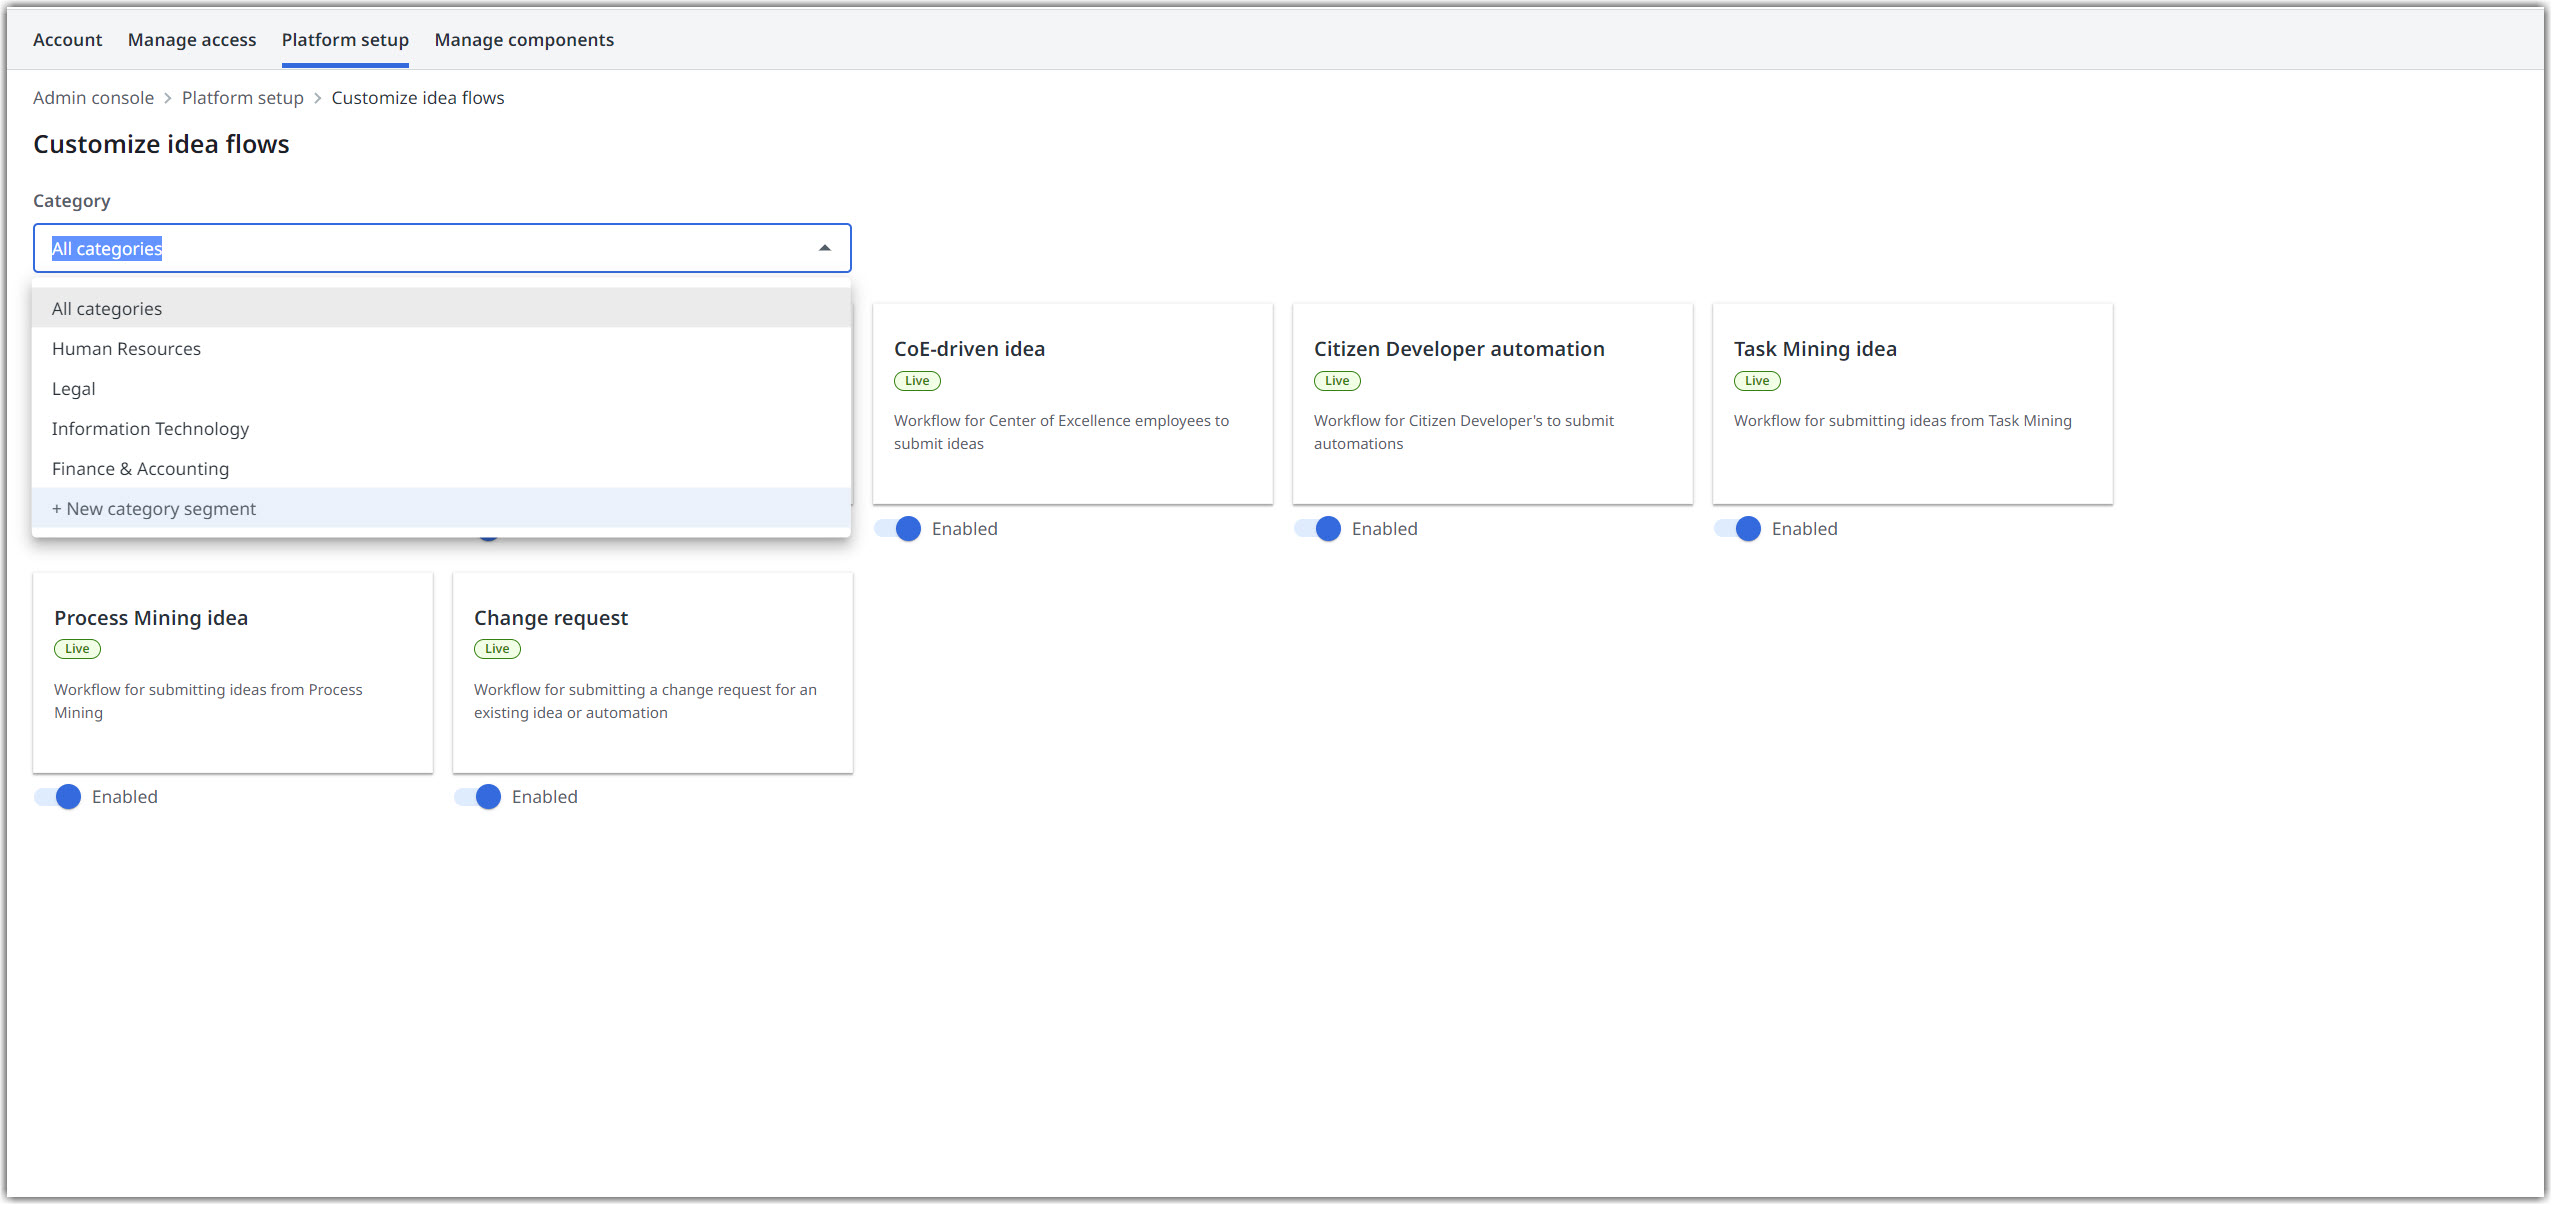
Task: Select Human Resources from category dropdown
Action: point(127,348)
